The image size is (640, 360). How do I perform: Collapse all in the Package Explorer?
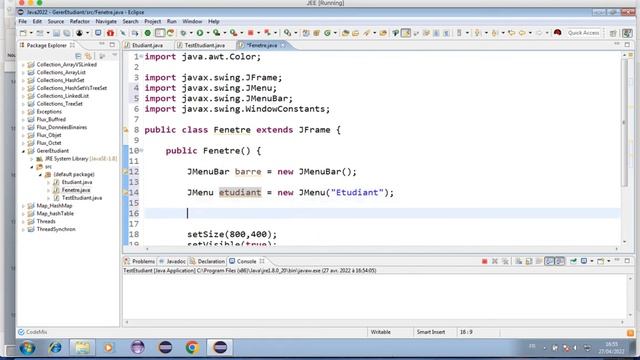(x=78, y=56)
